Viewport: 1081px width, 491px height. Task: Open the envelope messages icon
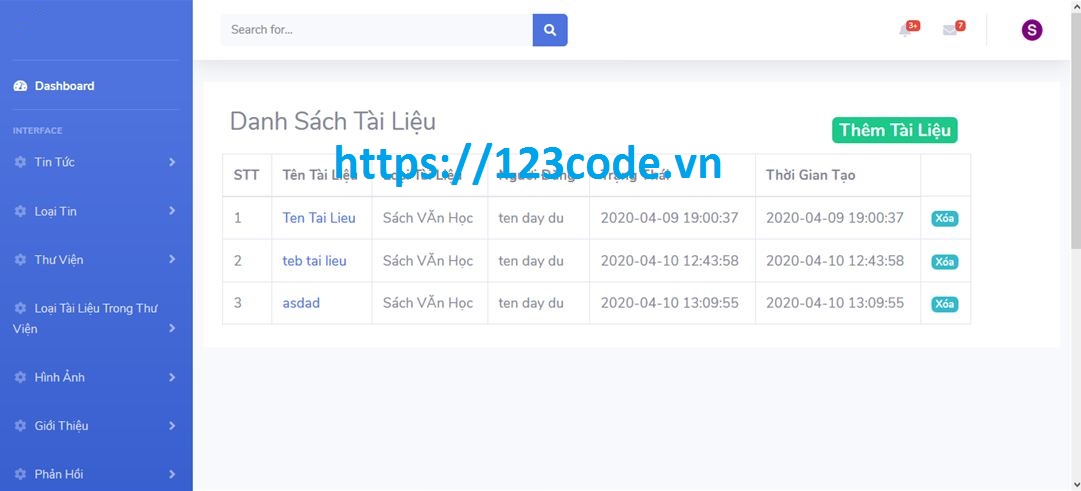point(949,30)
